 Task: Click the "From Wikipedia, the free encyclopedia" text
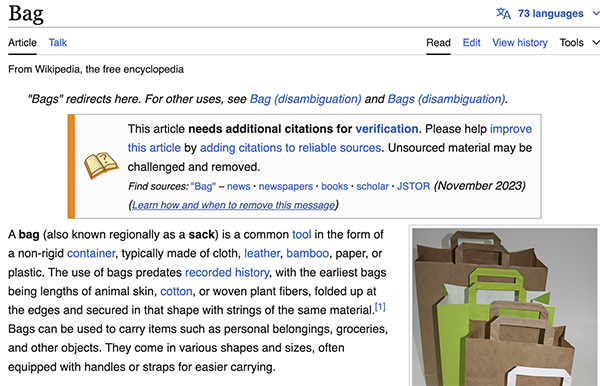pos(96,69)
